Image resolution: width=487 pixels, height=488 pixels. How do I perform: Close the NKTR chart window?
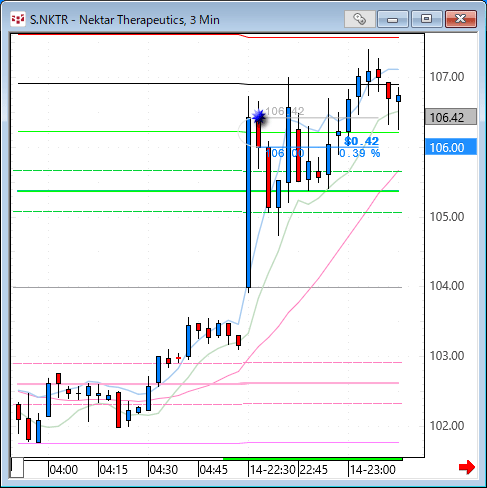[460, 19]
